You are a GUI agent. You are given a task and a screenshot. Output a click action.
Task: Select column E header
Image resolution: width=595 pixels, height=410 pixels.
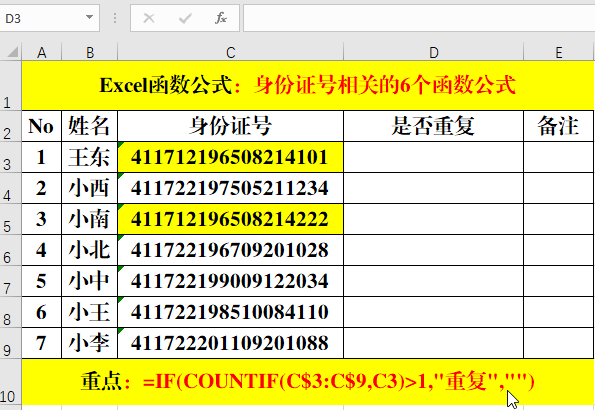click(559, 52)
